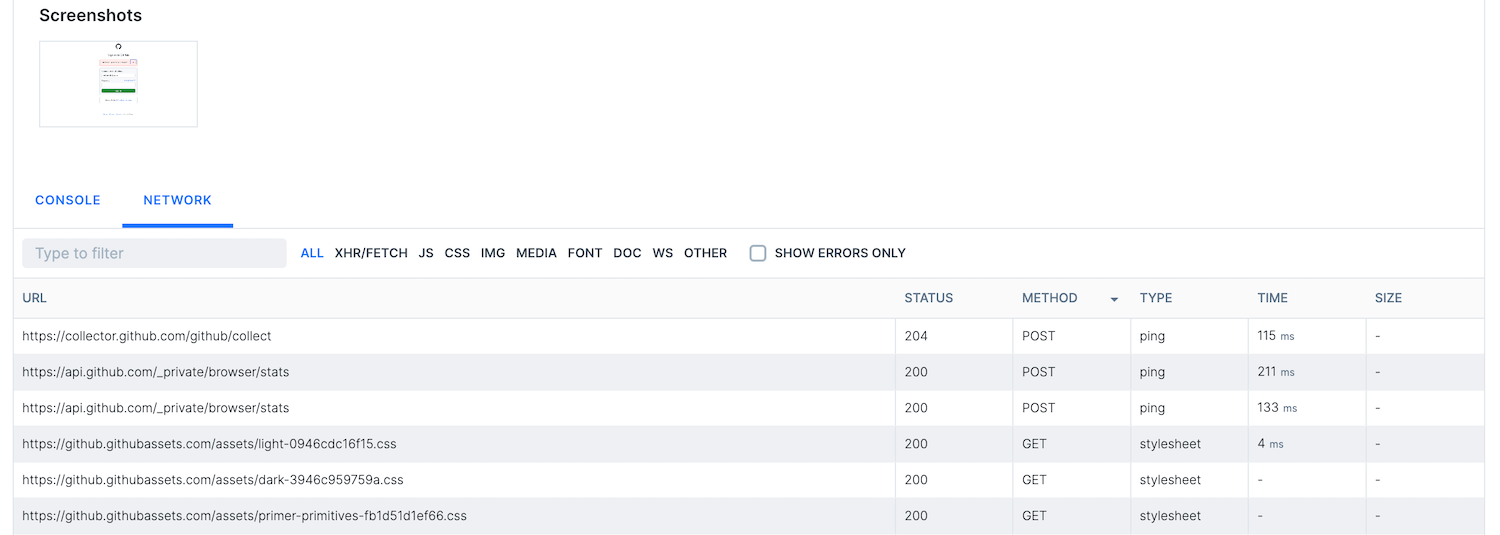Select the collector.github.com collect request row

tap(147, 336)
